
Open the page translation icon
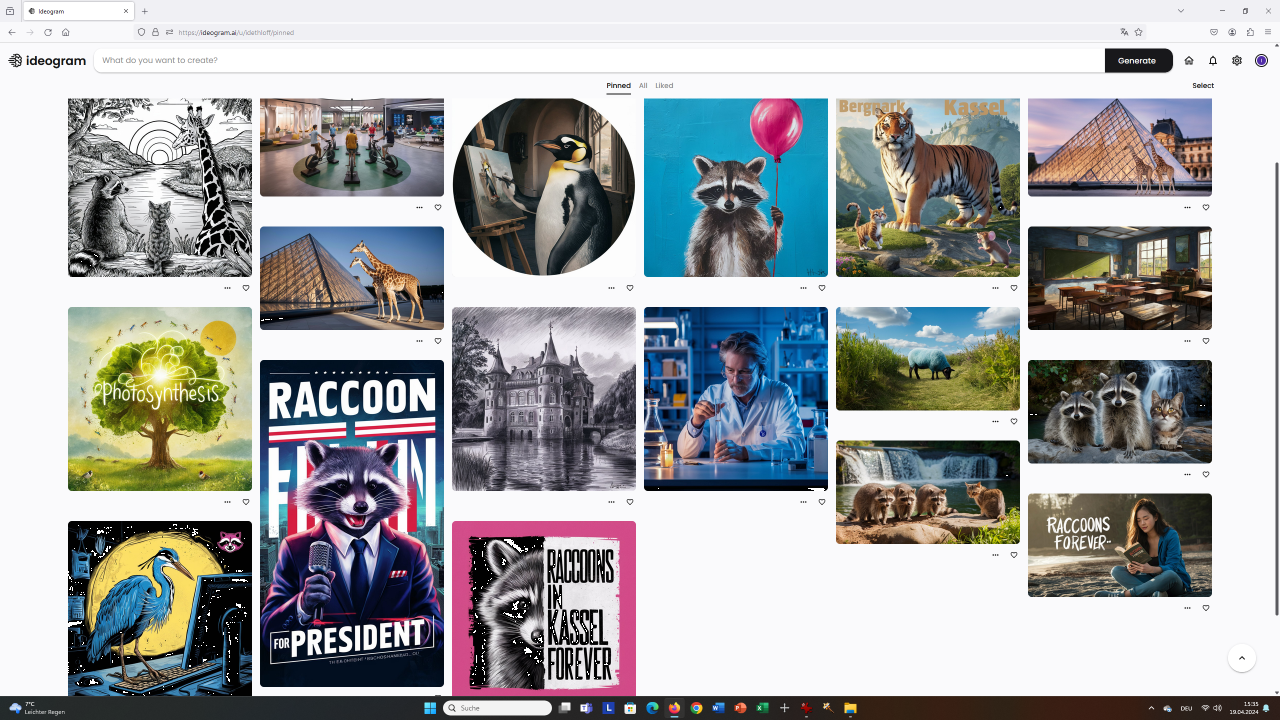point(1124,32)
